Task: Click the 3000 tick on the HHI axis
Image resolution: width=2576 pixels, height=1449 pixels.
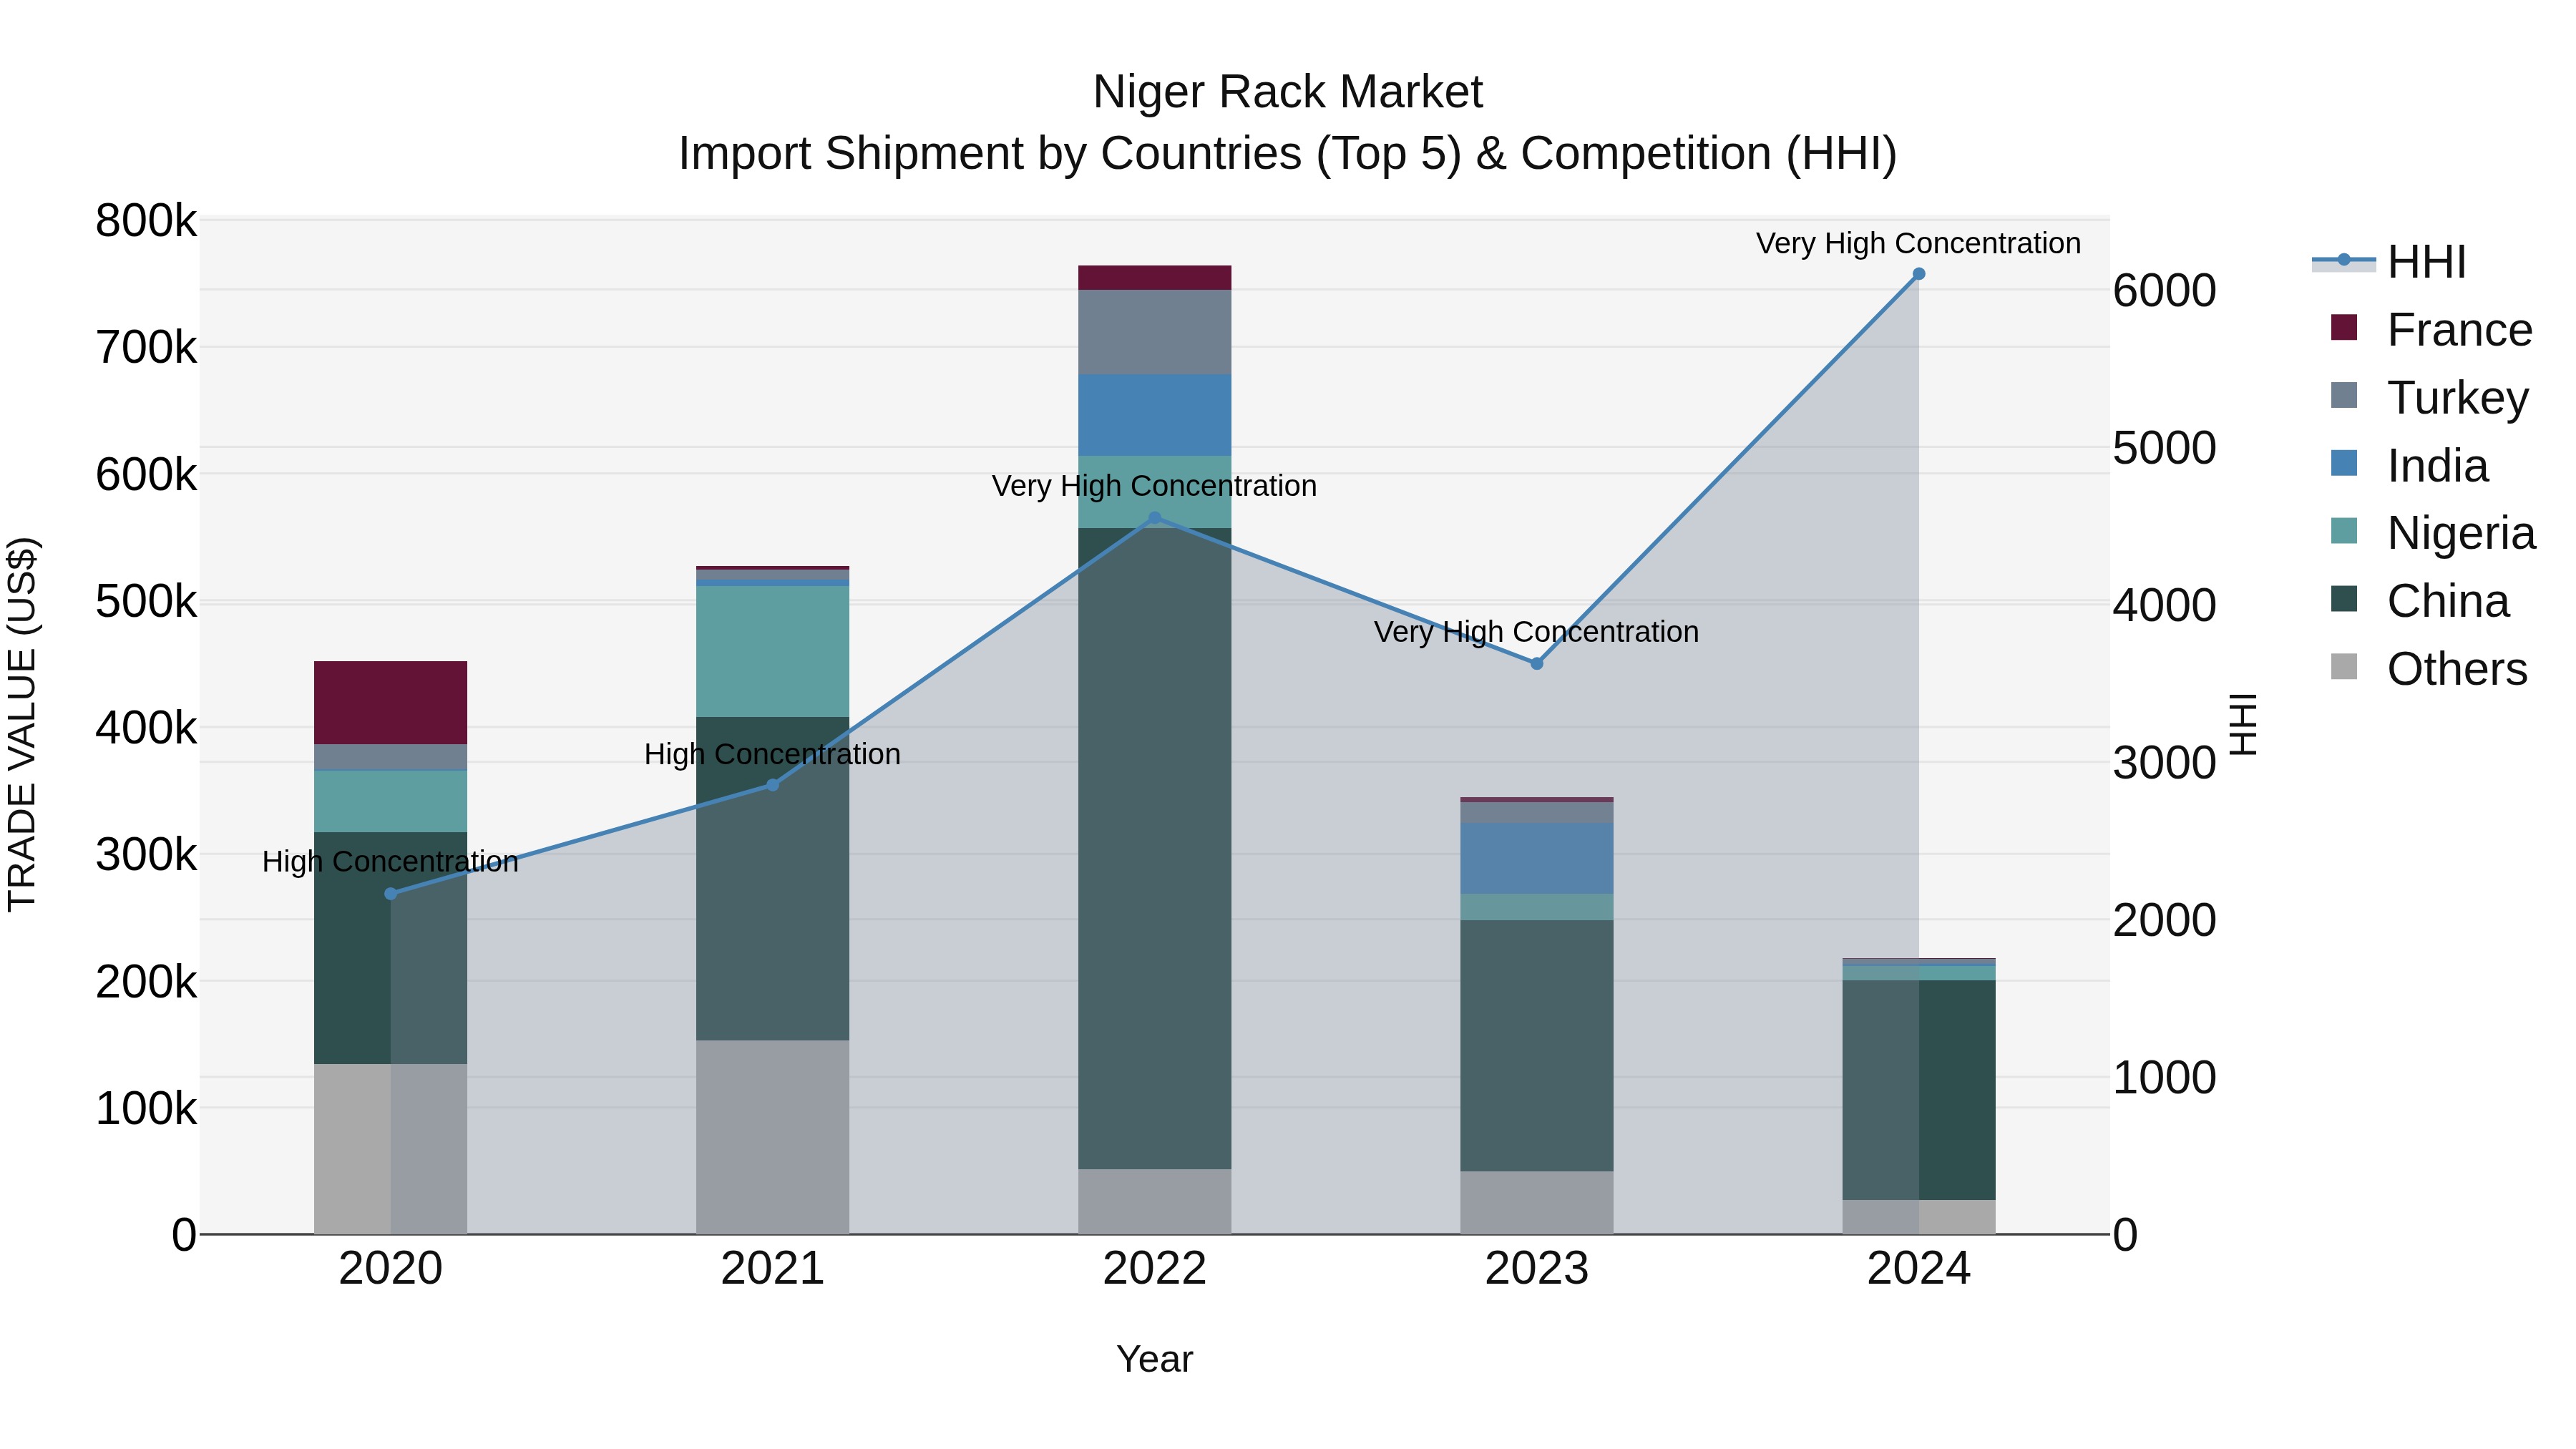Action: point(2165,763)
